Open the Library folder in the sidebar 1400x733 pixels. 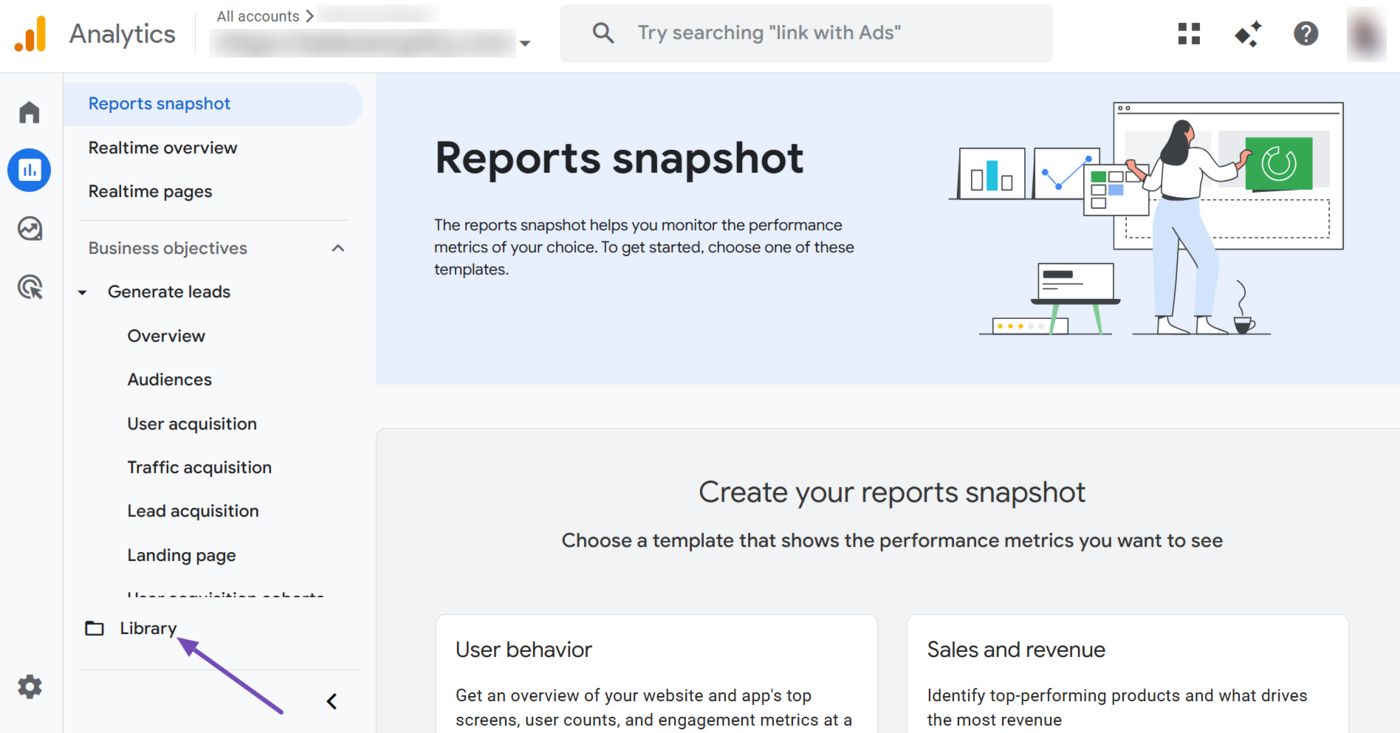[147, 628]
